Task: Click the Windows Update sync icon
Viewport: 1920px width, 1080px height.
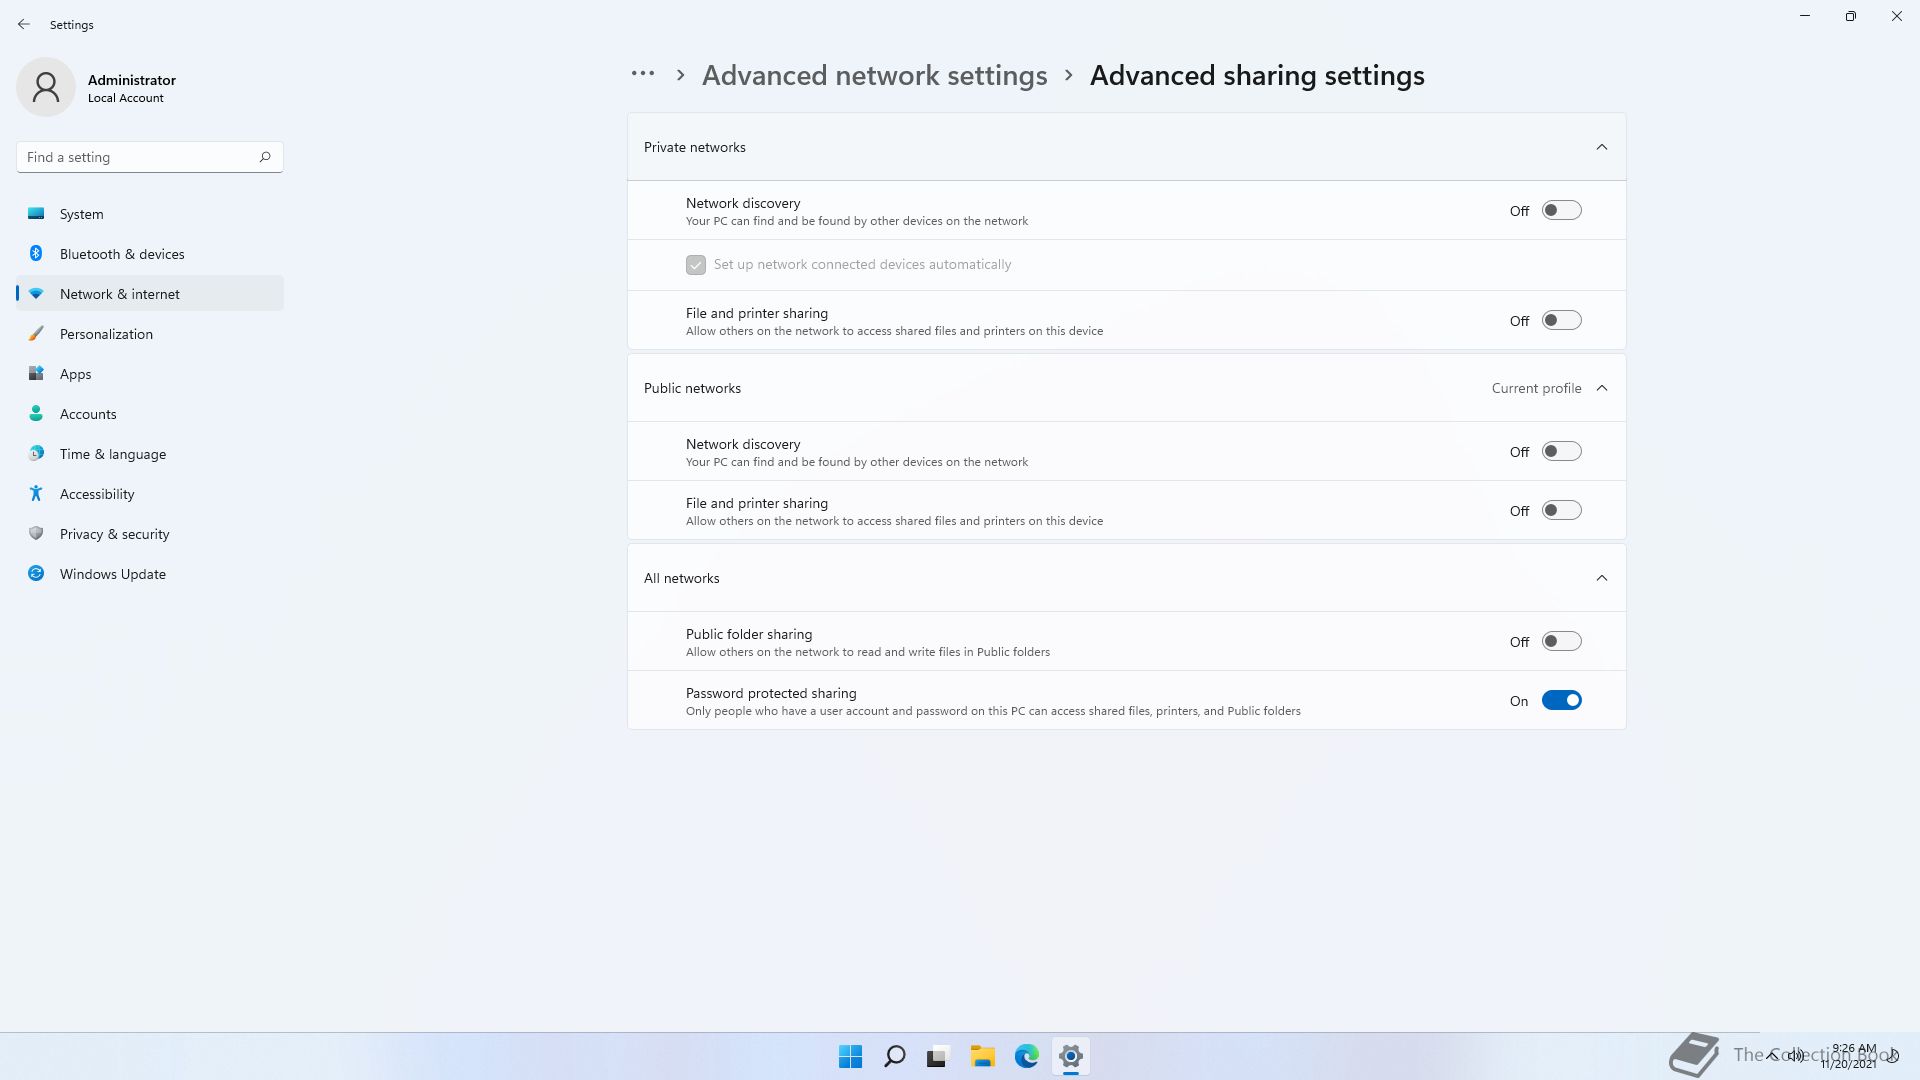Action: [36, 573]
